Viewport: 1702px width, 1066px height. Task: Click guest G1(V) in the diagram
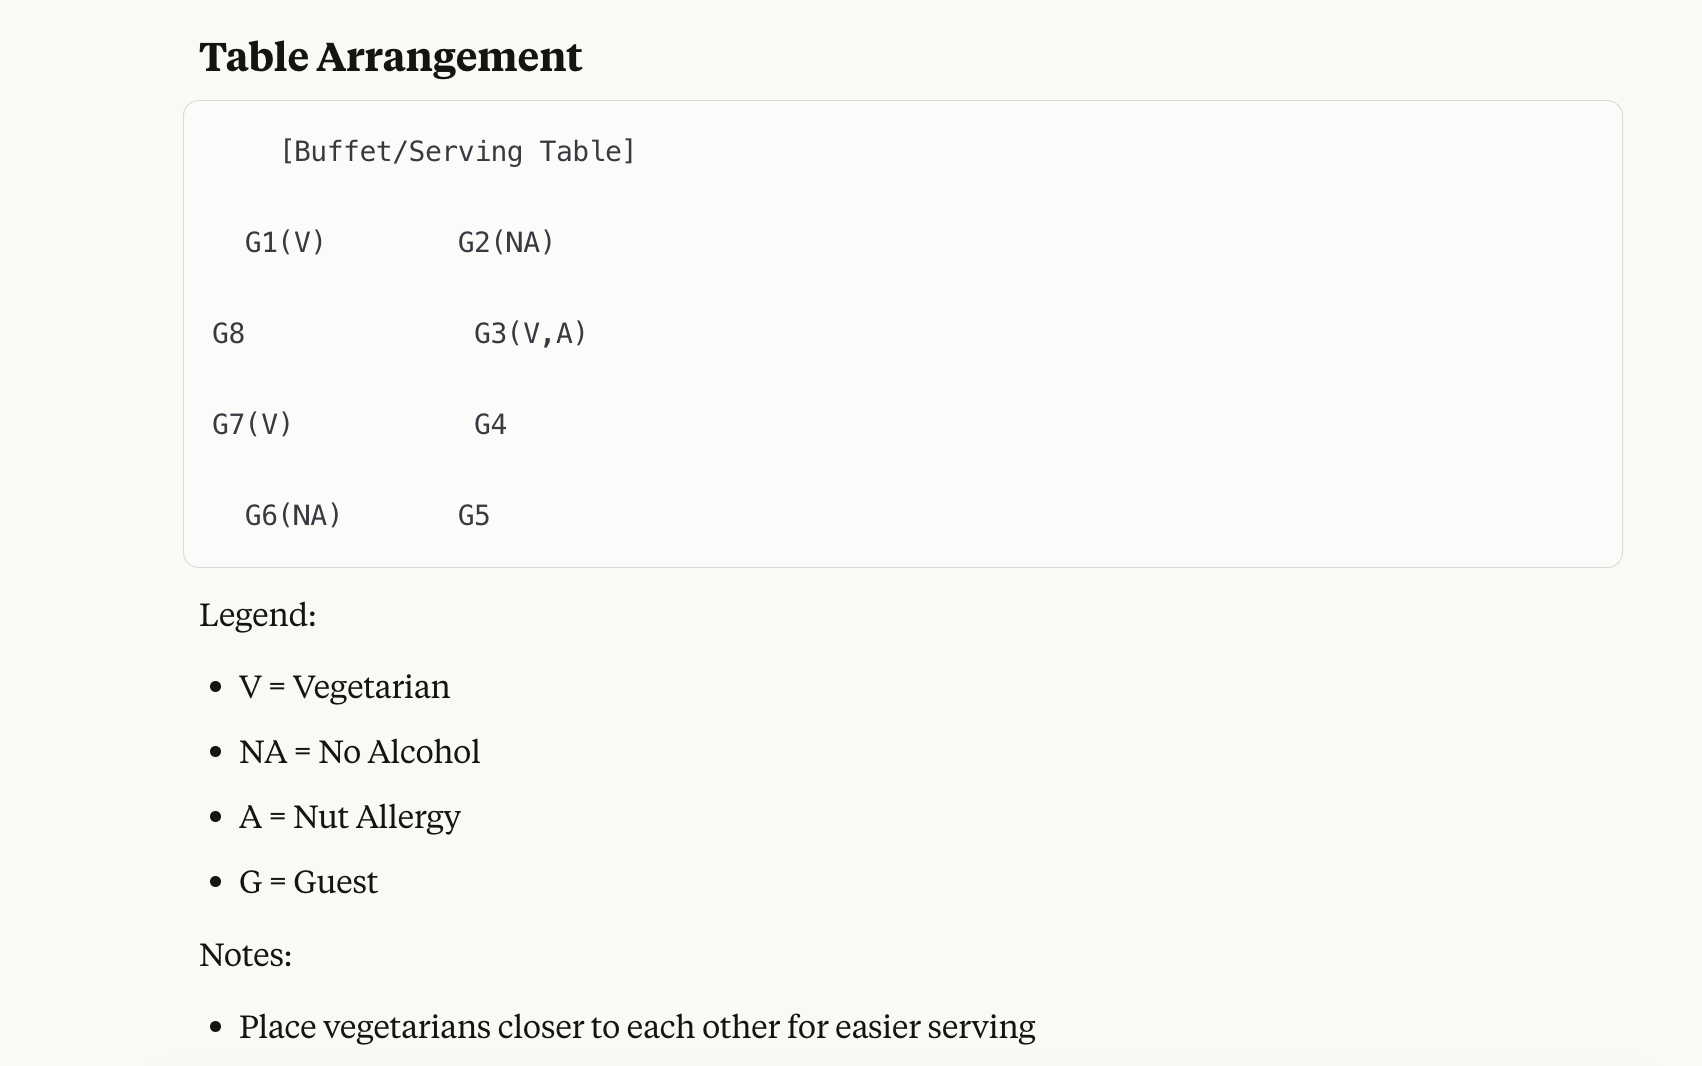pos(285,243)
